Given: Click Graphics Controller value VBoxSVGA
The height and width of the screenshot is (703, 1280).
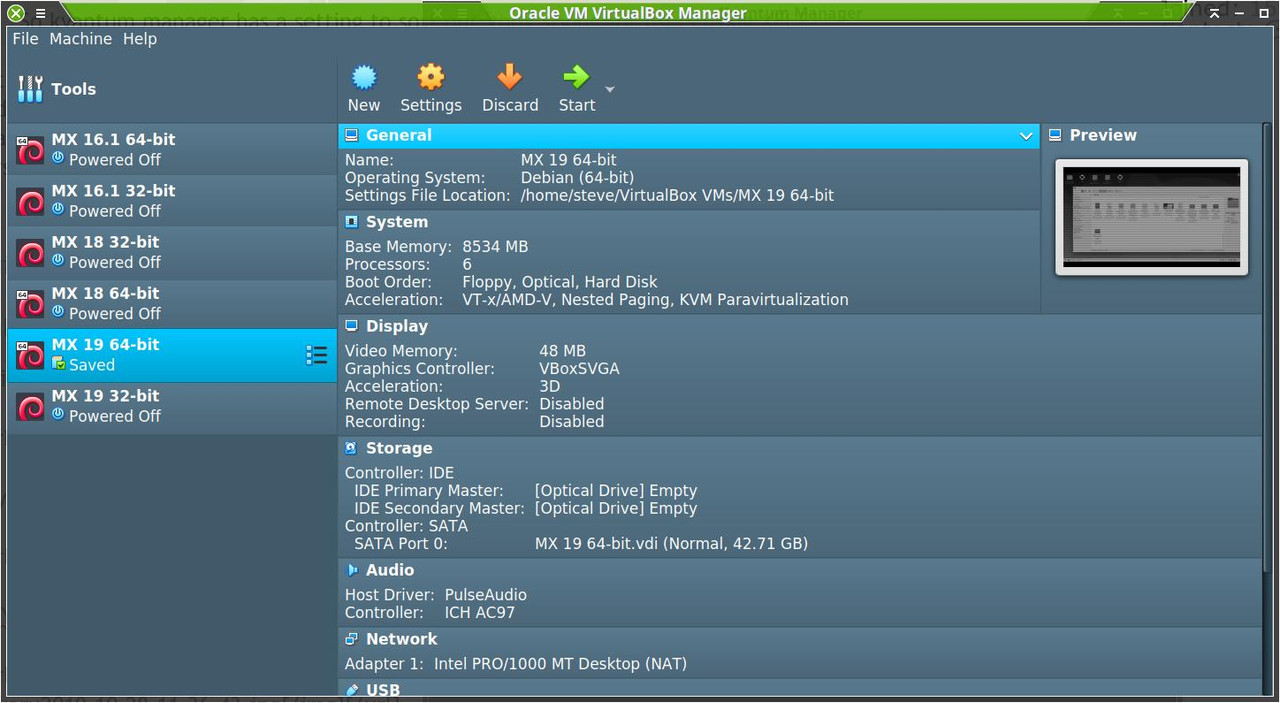Looking at the screenshot, I should coord(579,369).
